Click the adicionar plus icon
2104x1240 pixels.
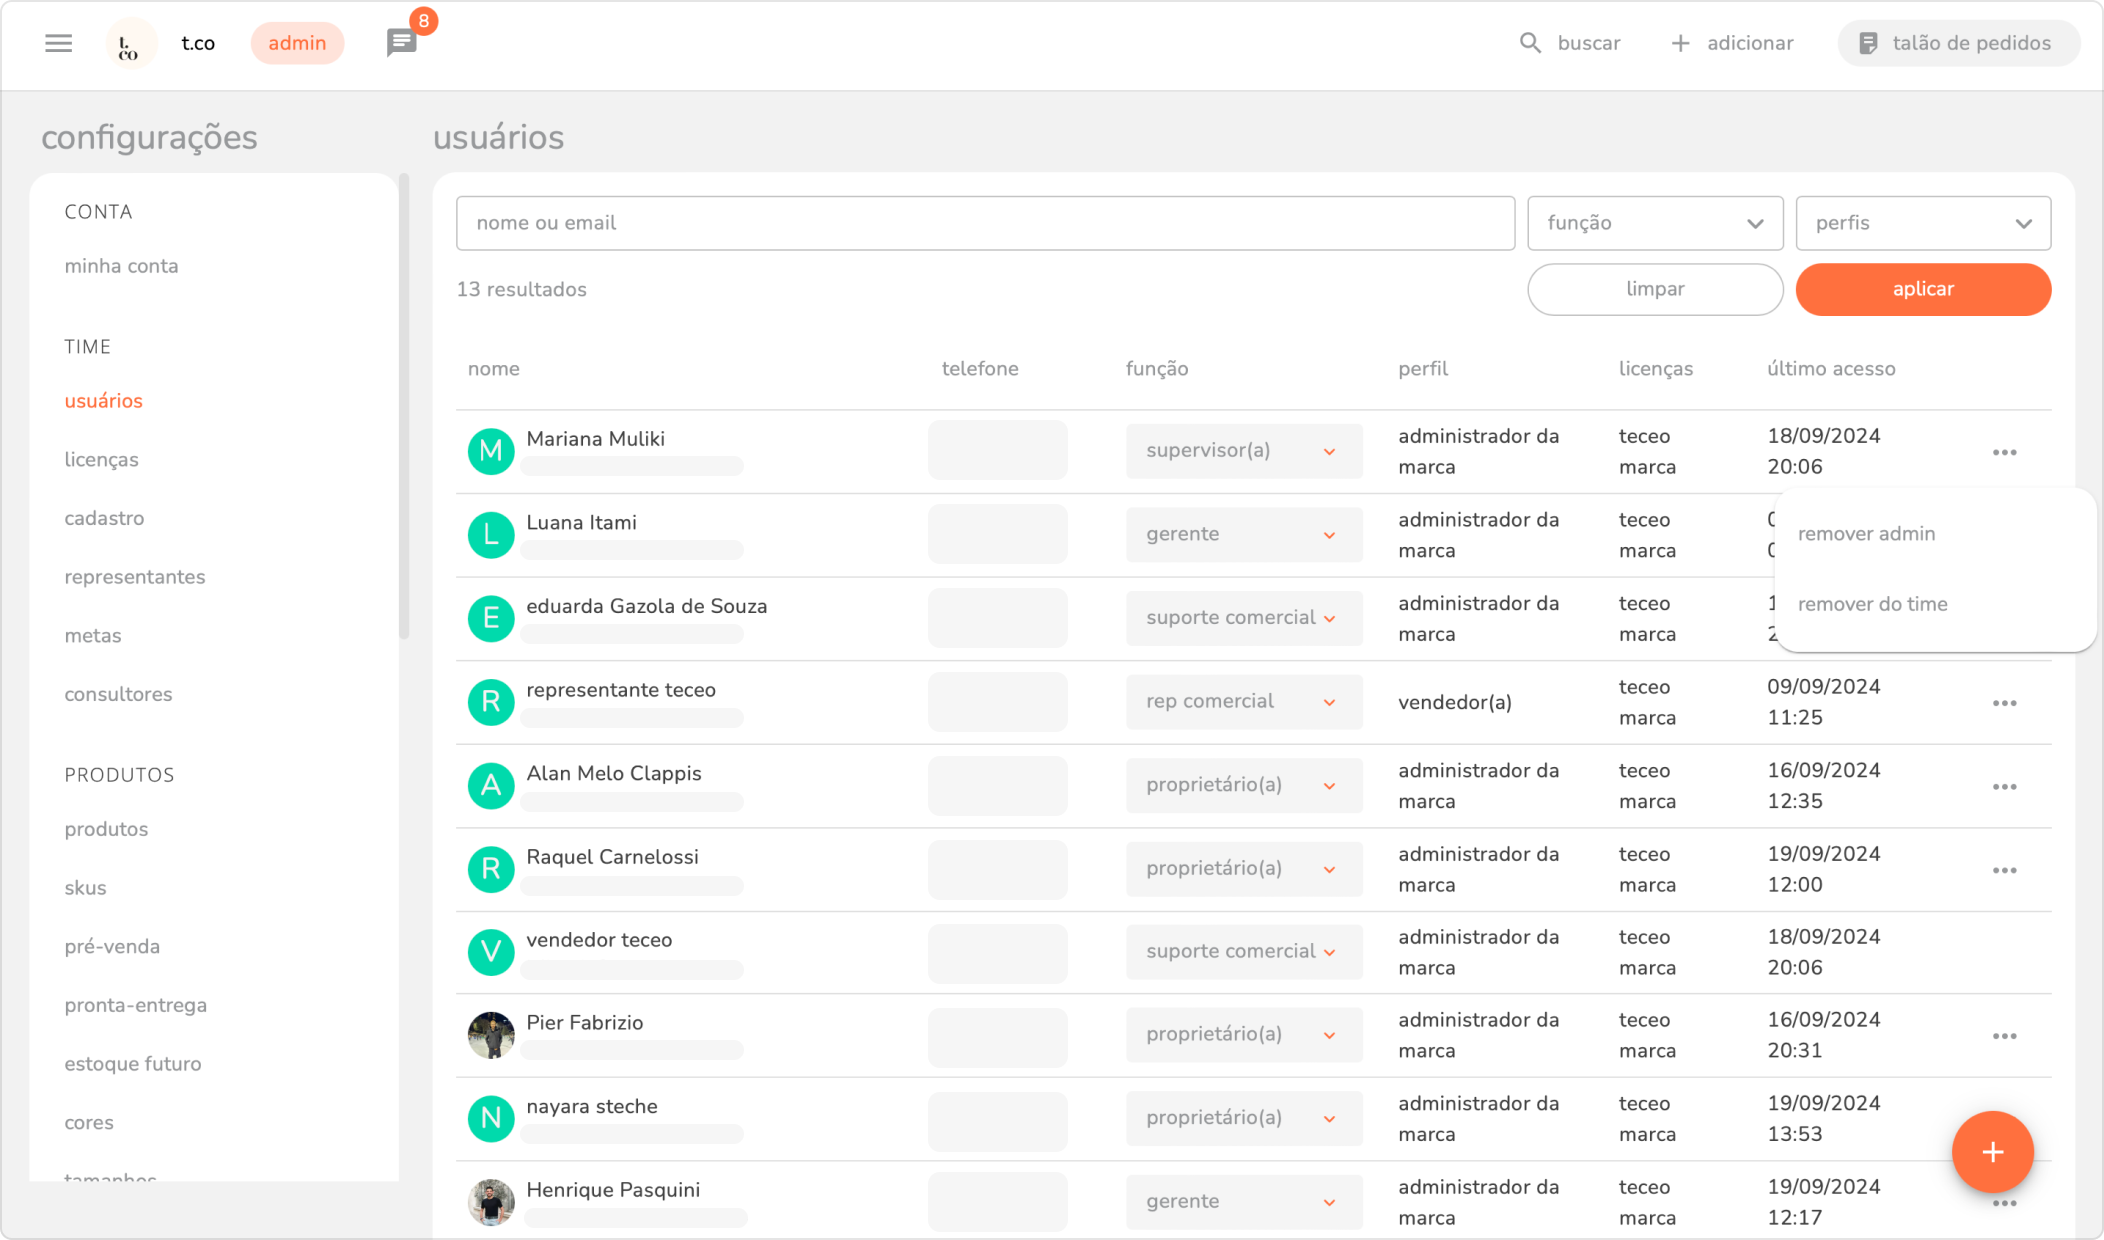1680,43
